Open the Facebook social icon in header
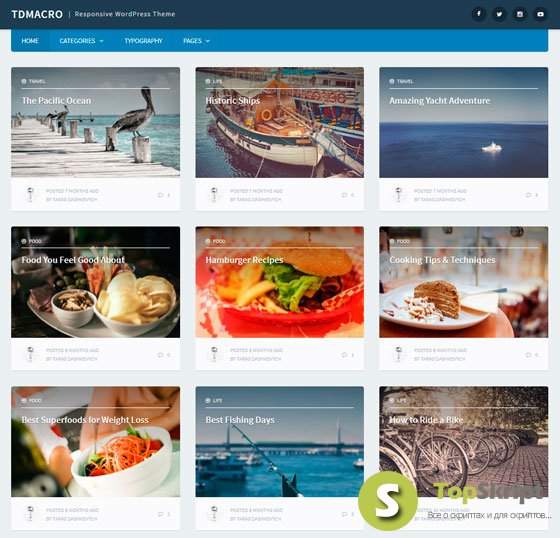560x538 pixels. [x=479, y=14]
